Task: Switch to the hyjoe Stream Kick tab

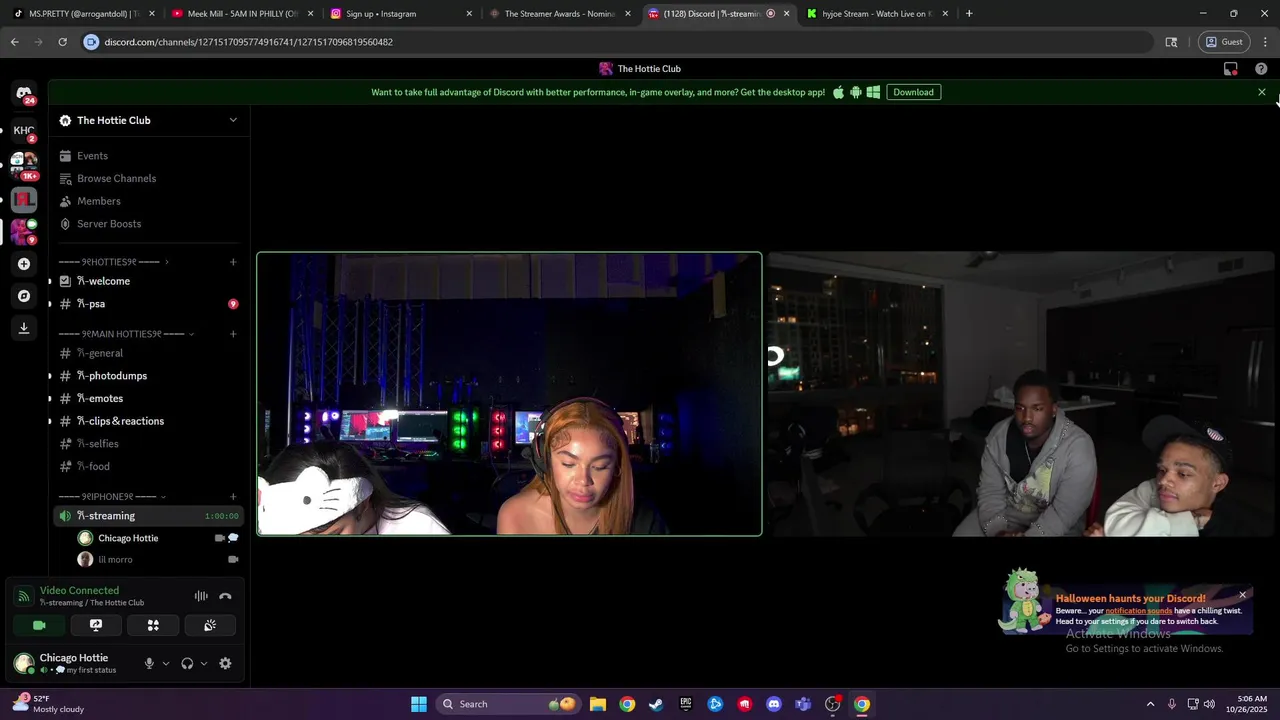Action: [876, 14]
